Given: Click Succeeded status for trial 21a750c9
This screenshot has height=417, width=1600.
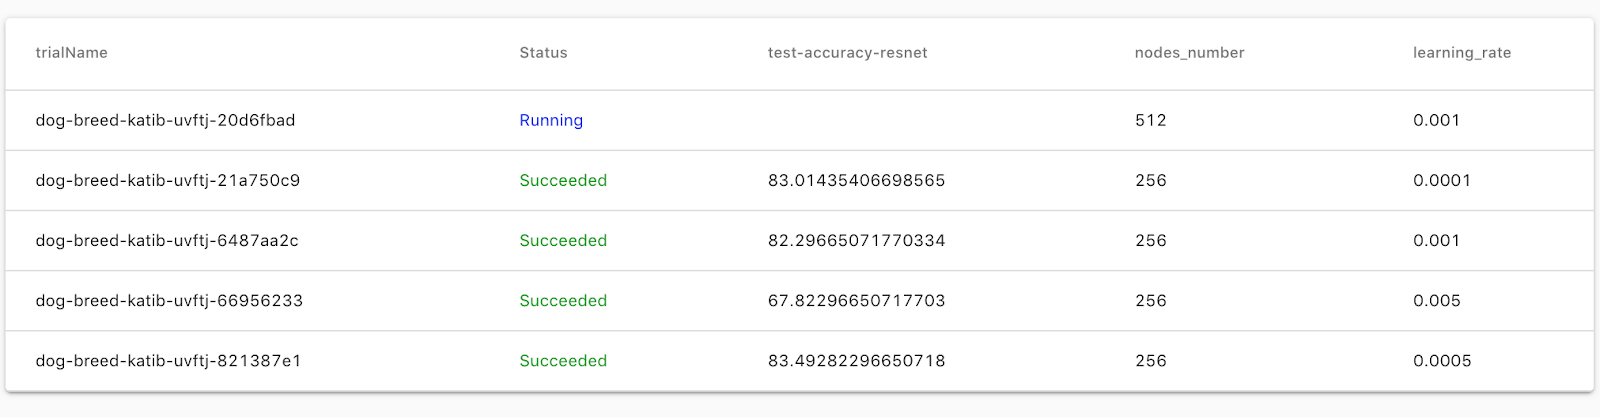Looking at the screenshot, I should point(563,180).
